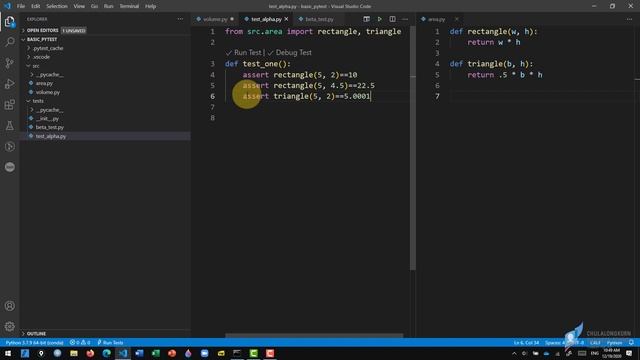Expand the Outline section

click(36, 333)
